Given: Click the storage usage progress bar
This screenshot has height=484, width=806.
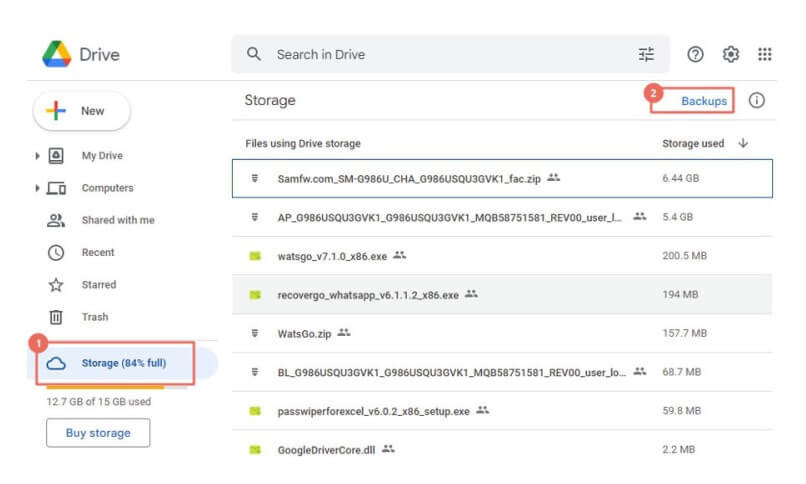Looking at the screenshot, I should (x=116, y=387).
